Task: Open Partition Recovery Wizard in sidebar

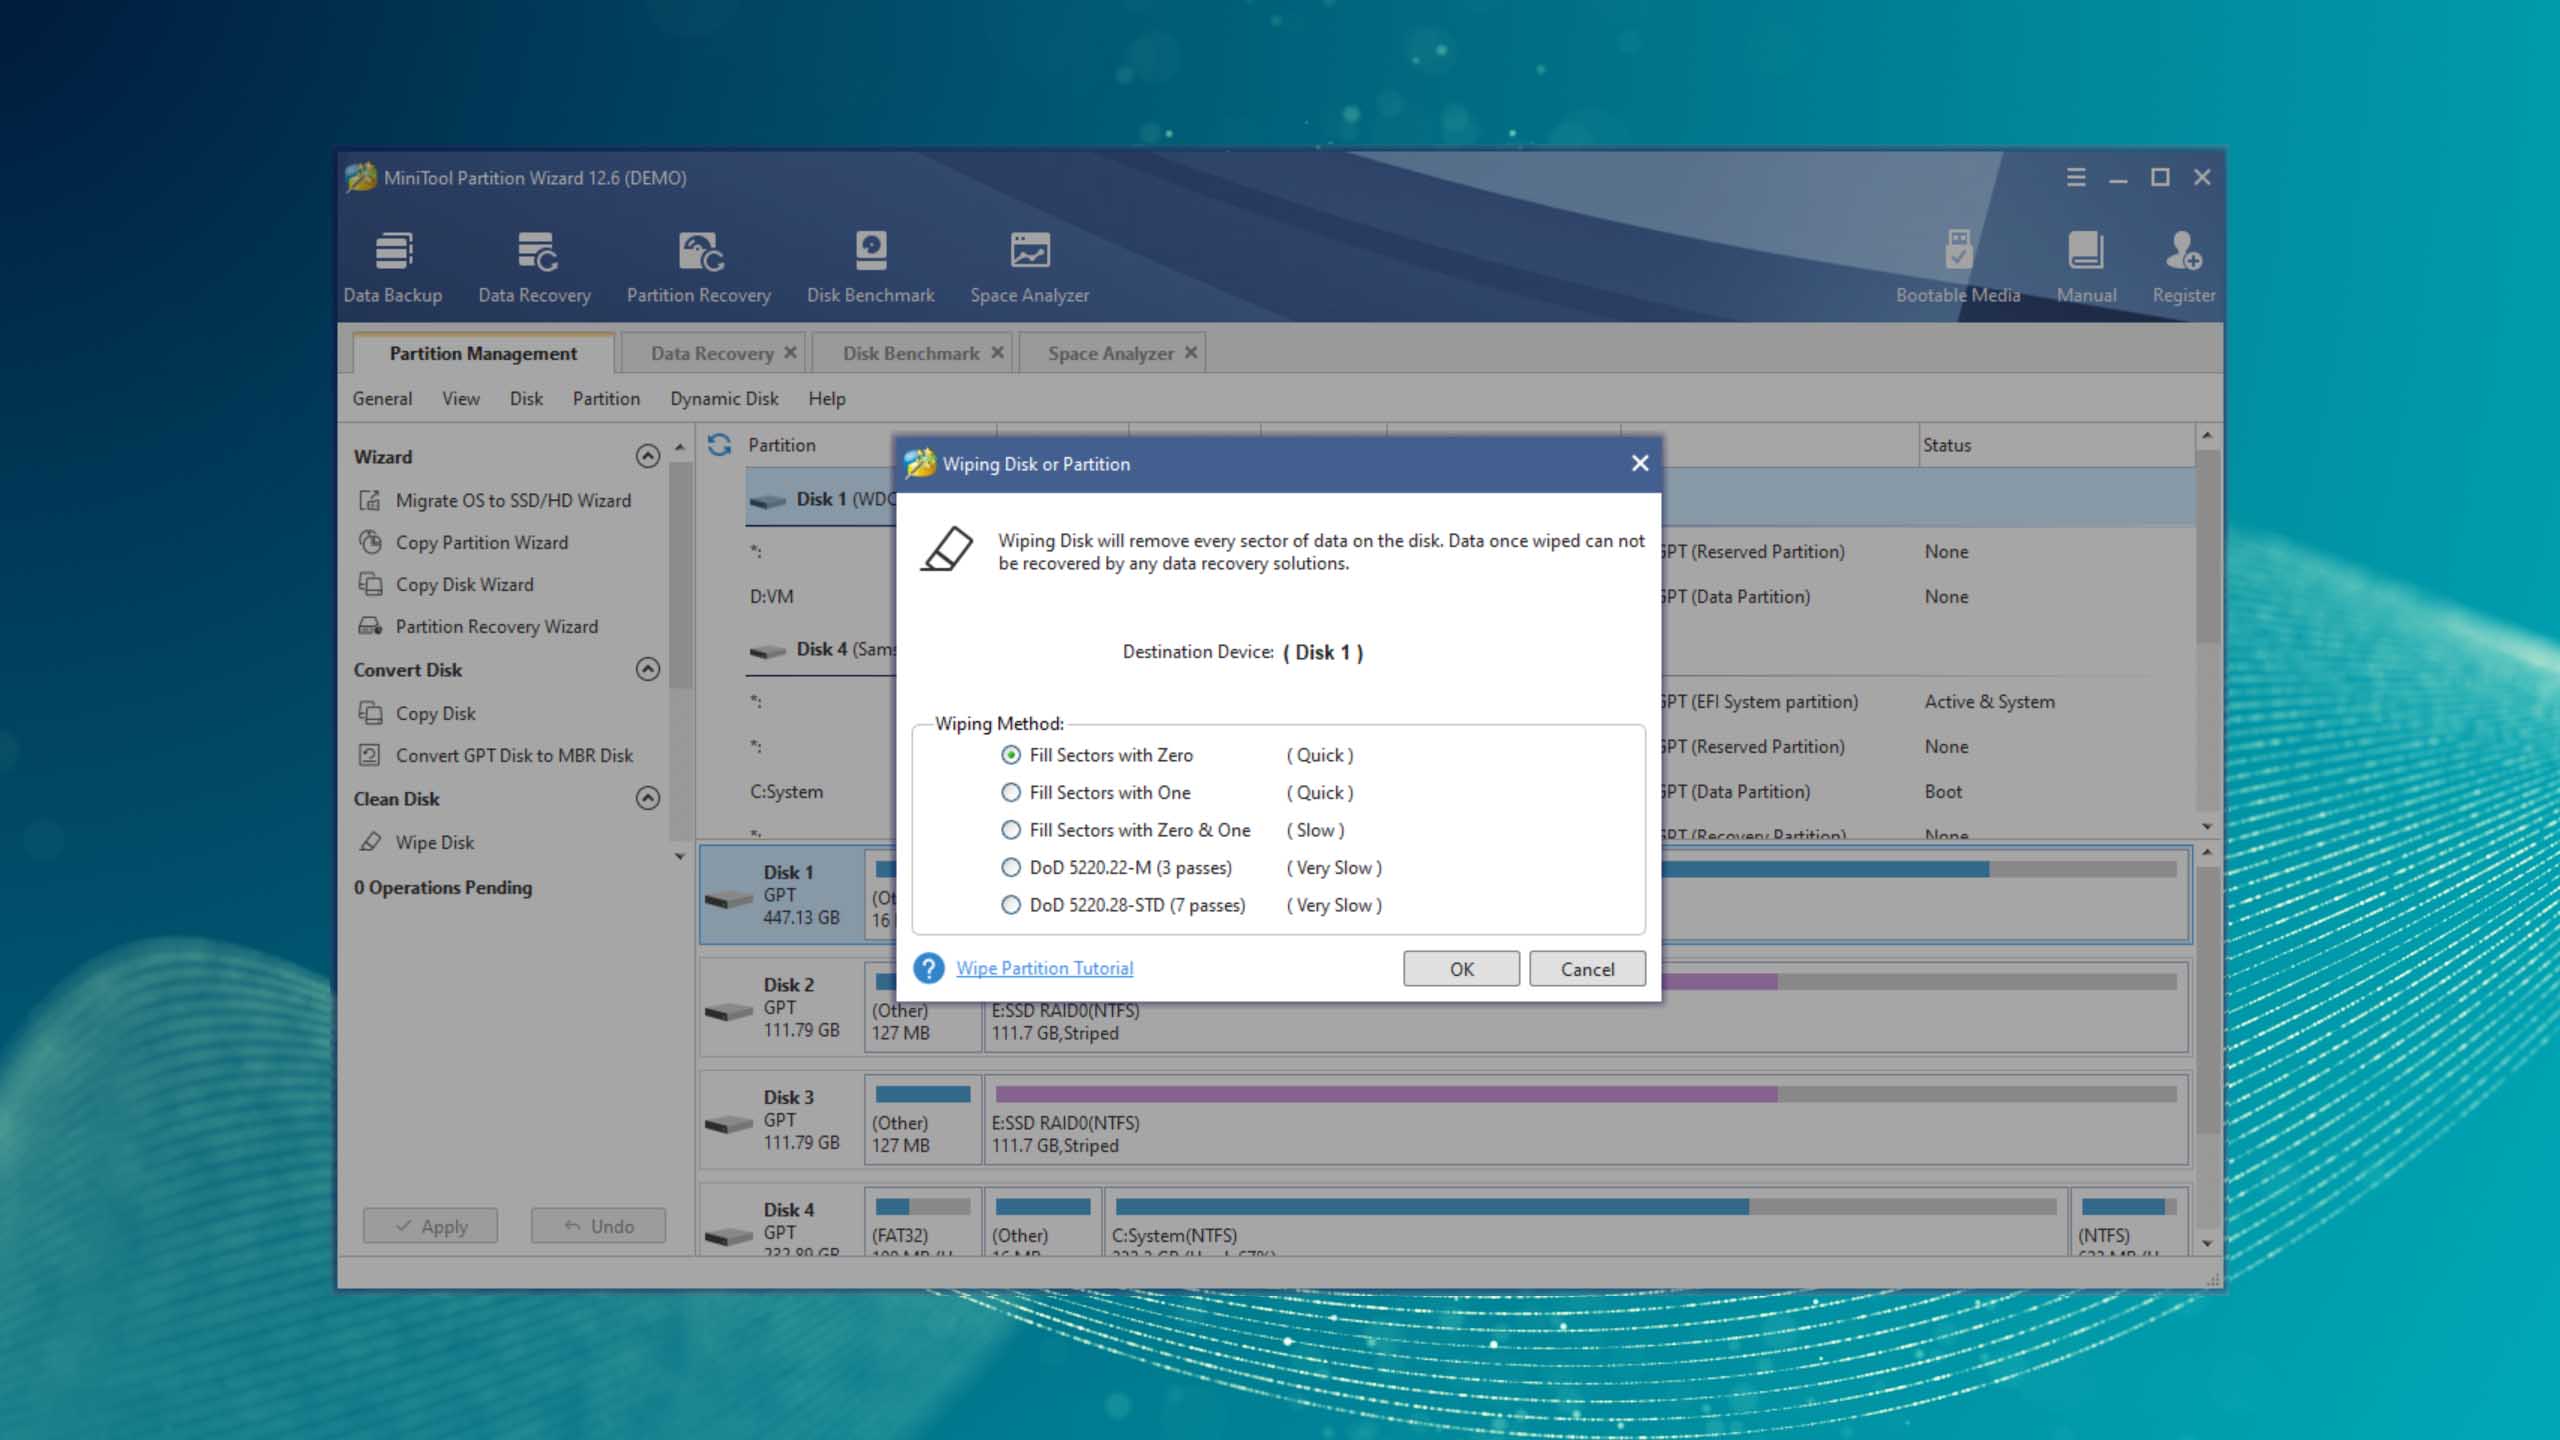Action: [479, 626]
